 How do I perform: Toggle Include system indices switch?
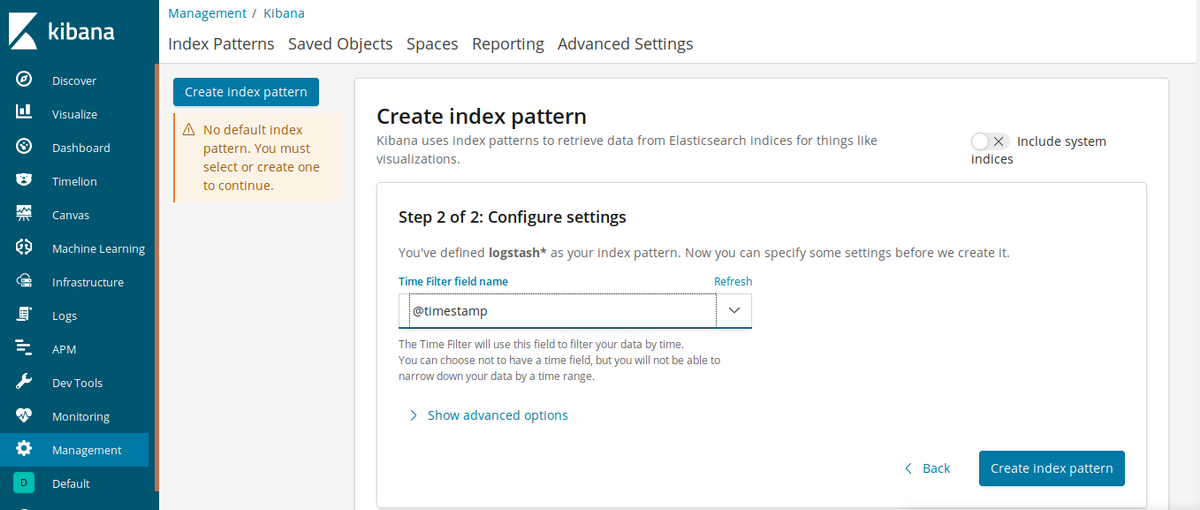point(989,141)
